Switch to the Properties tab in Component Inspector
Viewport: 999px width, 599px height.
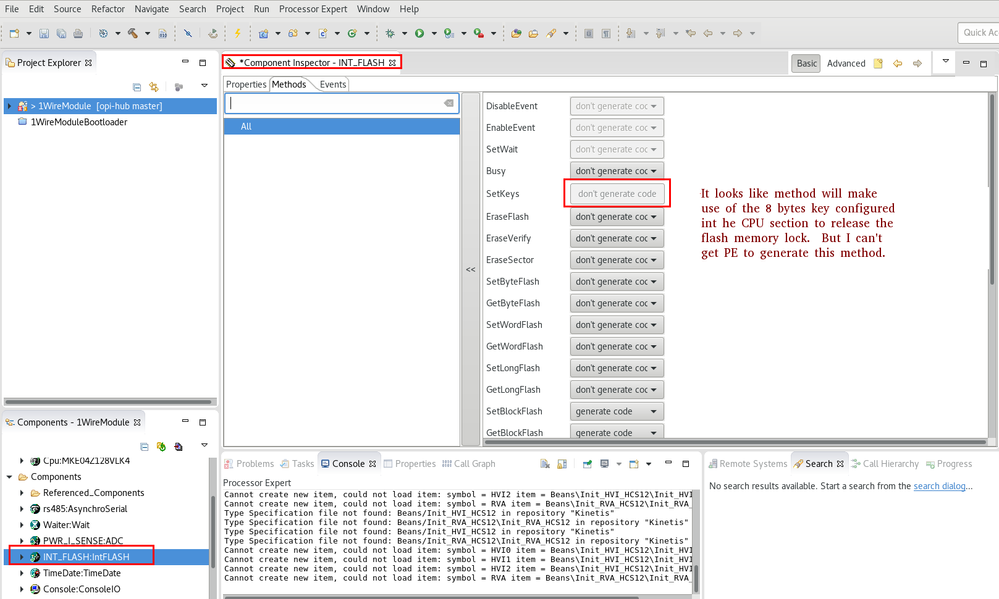[x=246, y=84]
